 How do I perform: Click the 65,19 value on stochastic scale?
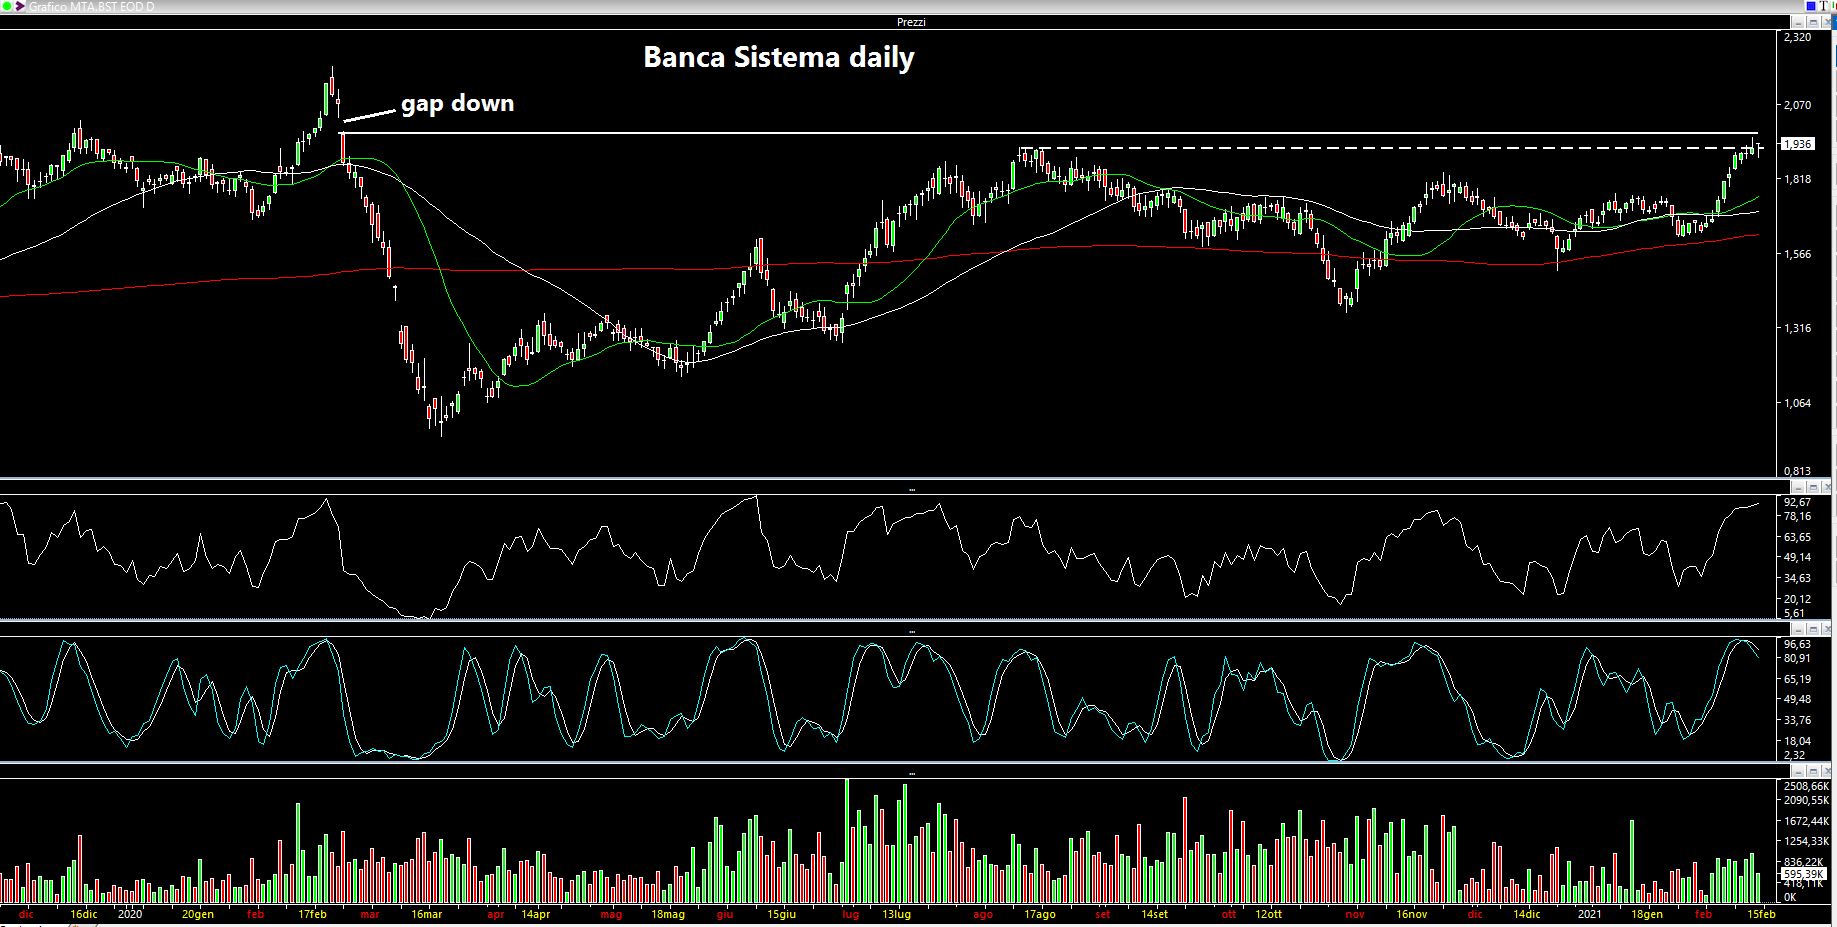1797,679
